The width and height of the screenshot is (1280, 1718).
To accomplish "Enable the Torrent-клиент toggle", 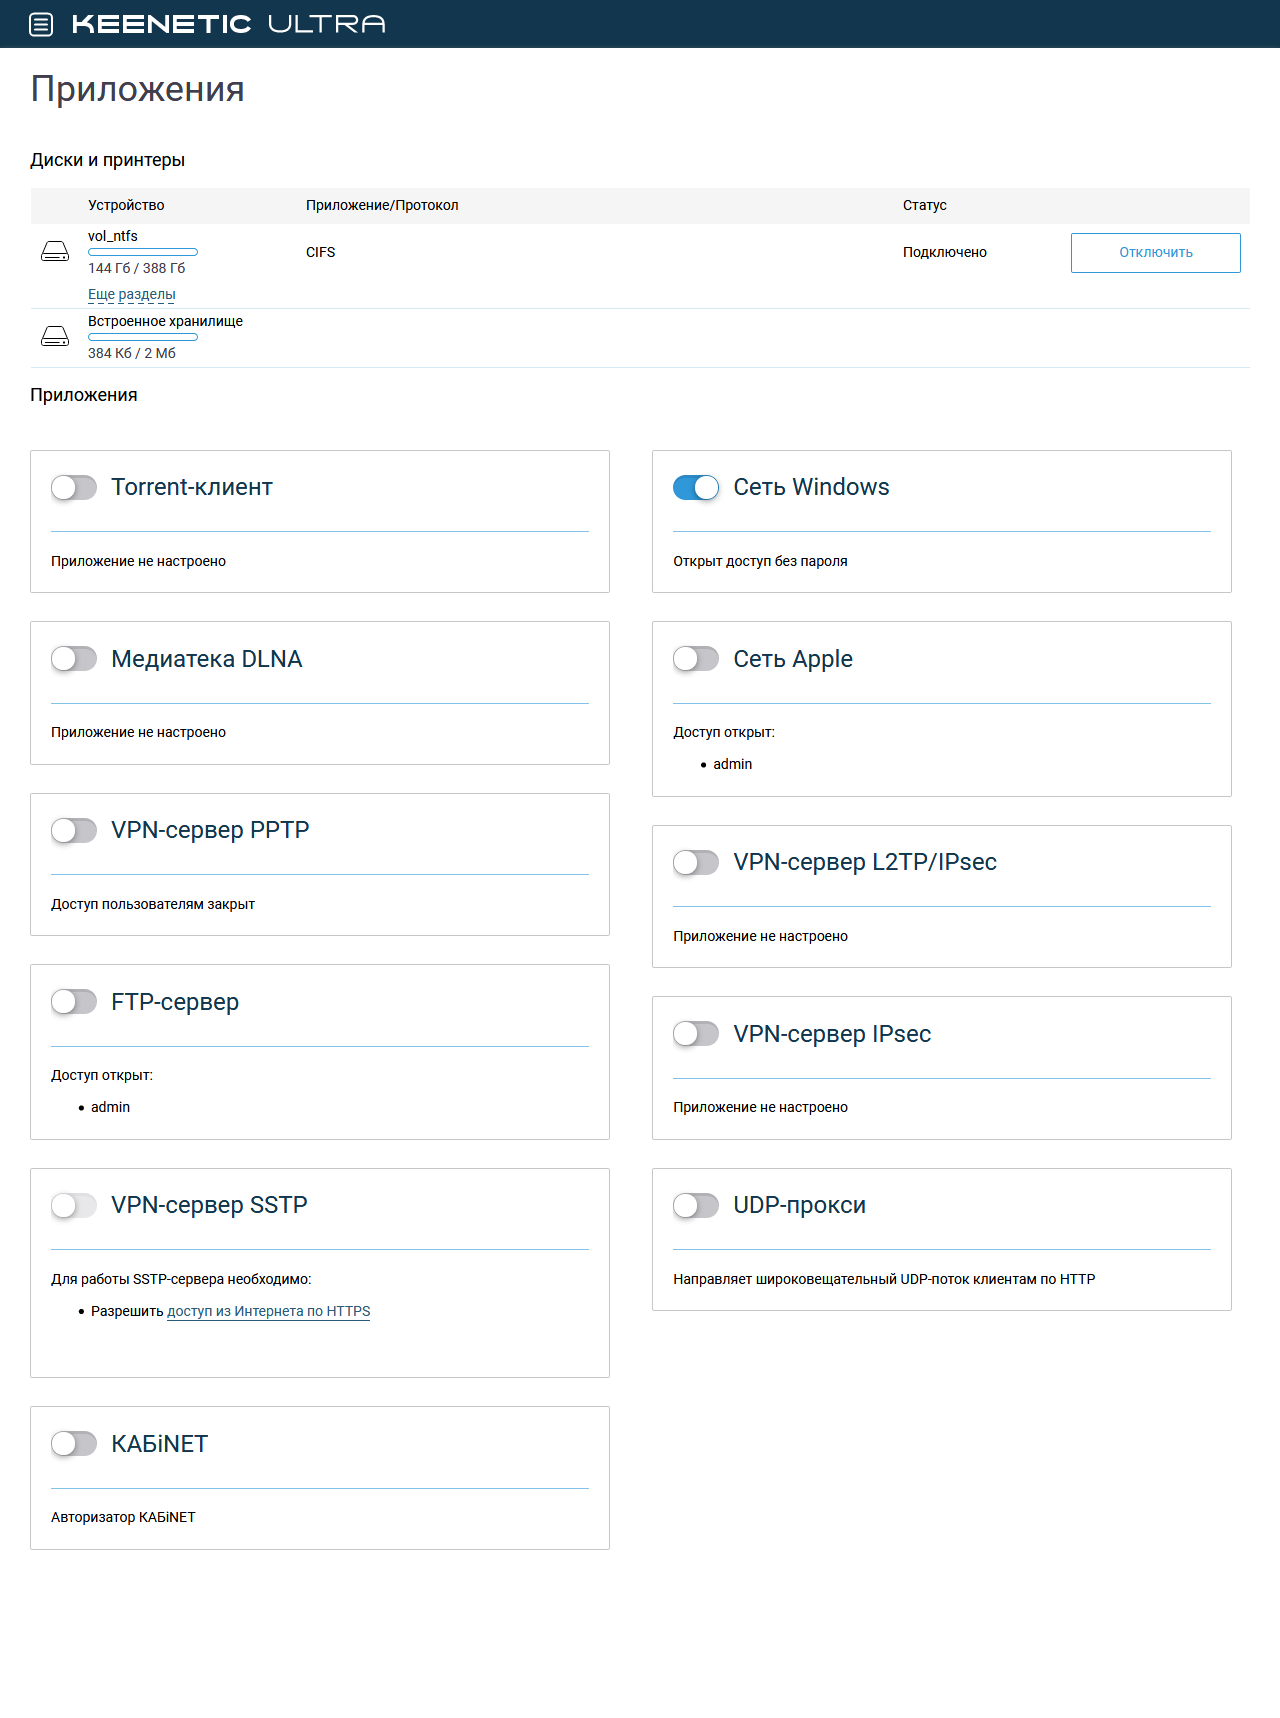I will [x=74, y=488].
